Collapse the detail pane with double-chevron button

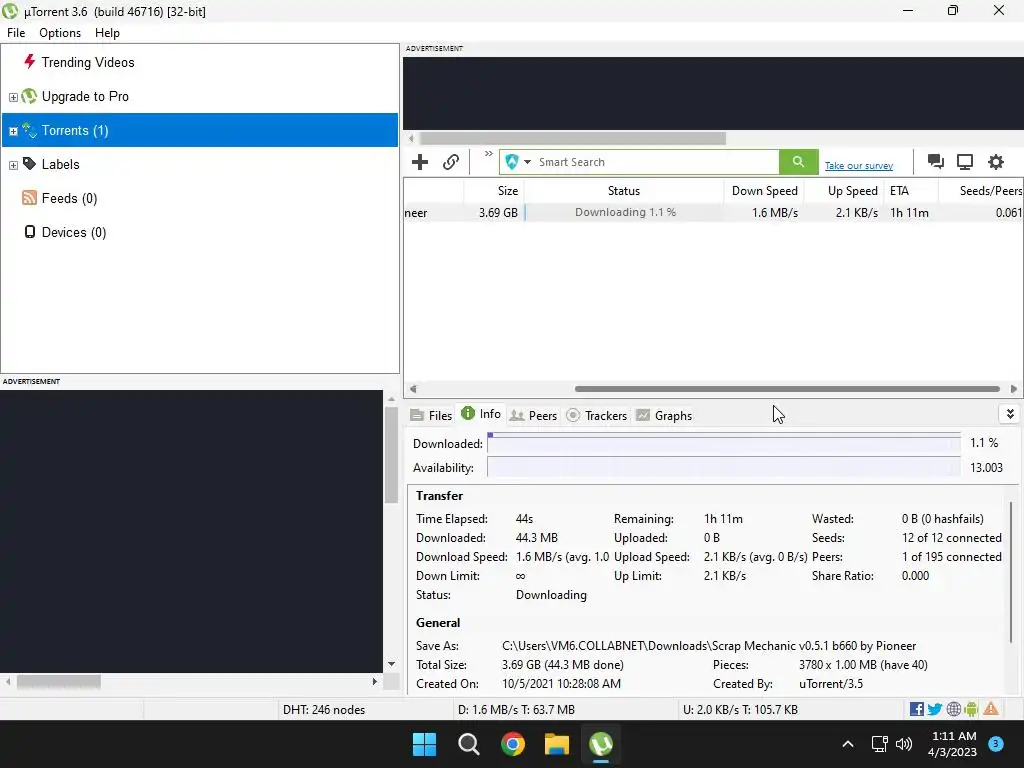point(1010,414)
